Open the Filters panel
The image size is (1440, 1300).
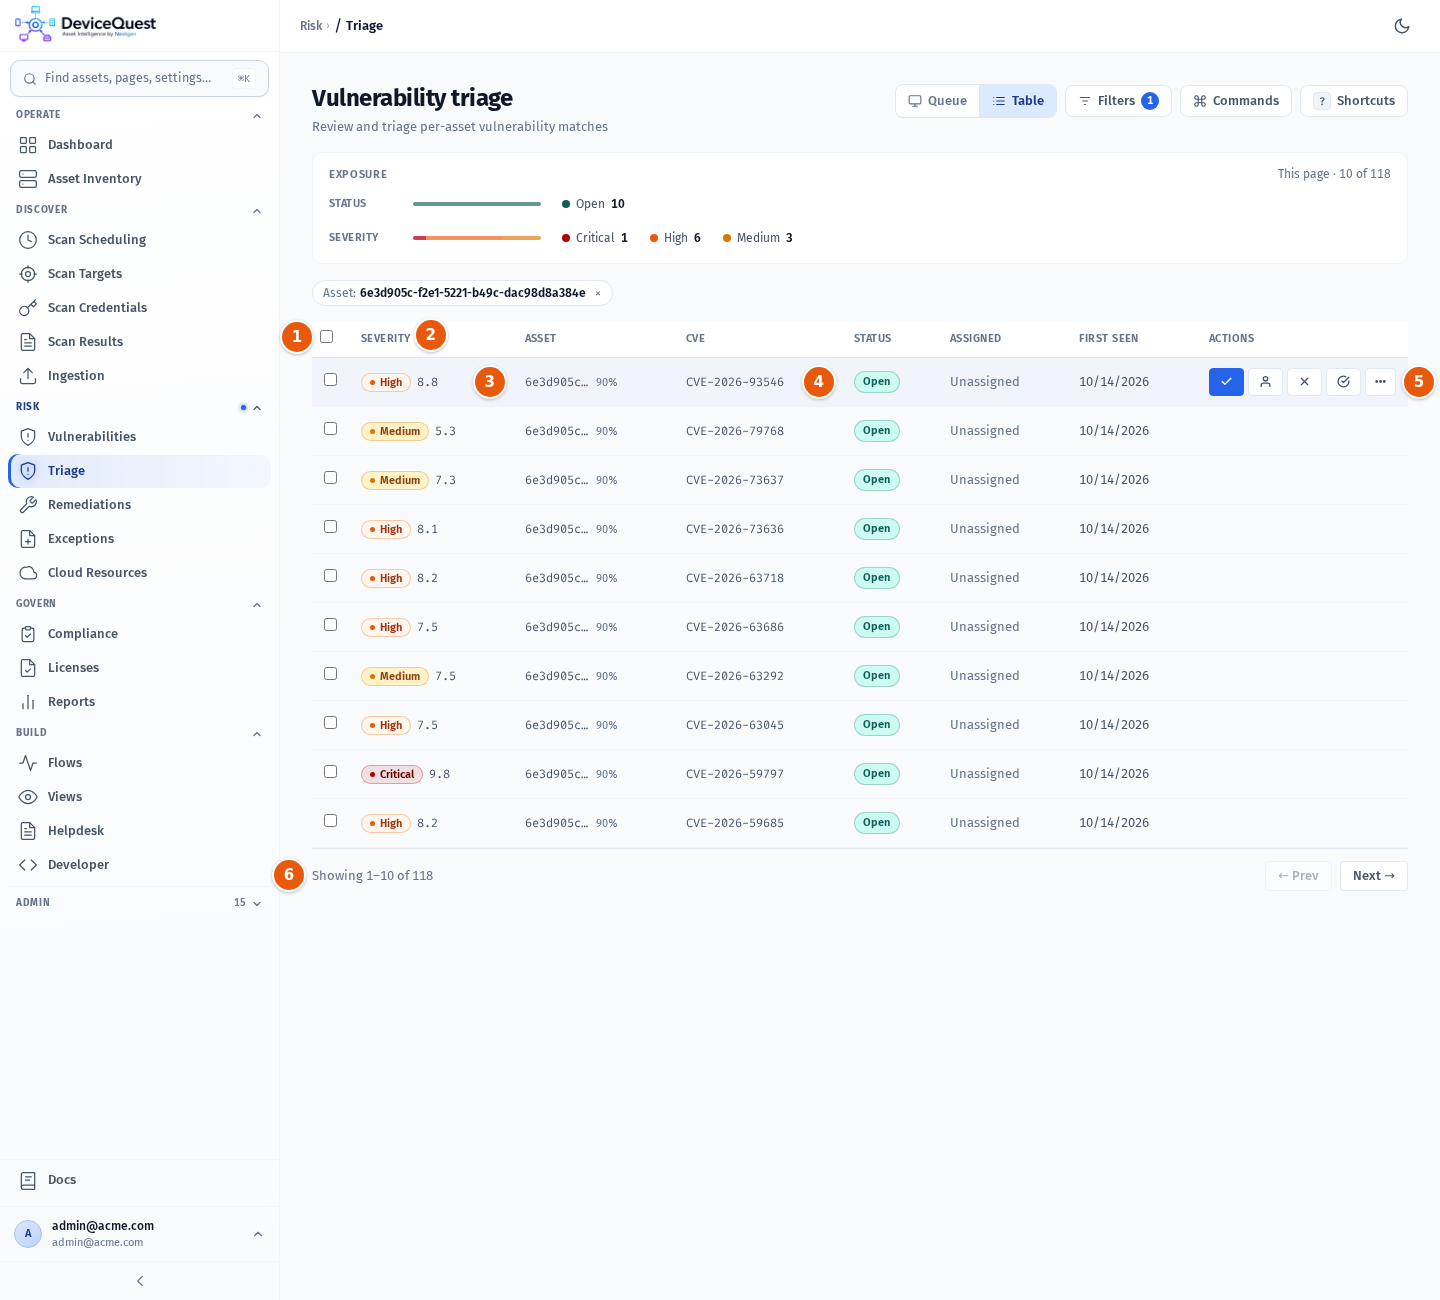1118,101
